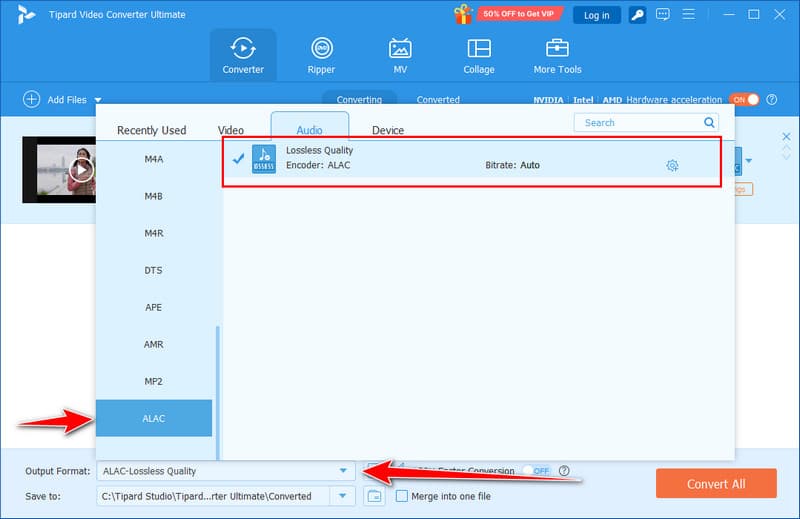
Task: Choose M4A in the format list
Action: pyautogui.click(x=154, y=159)
